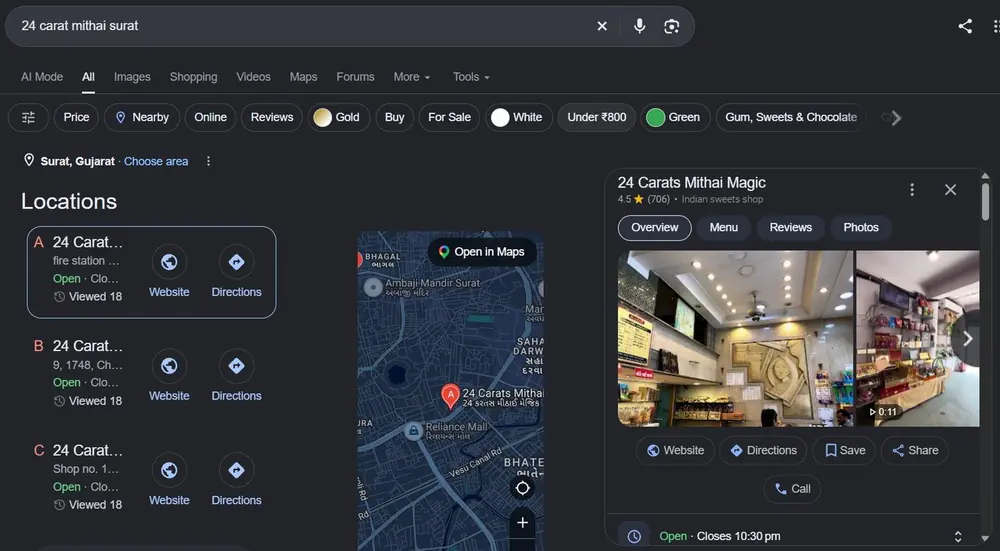Apply the Nearby filter chip
The height and width of the screenshot is (551, 1000).
[142, 117]
